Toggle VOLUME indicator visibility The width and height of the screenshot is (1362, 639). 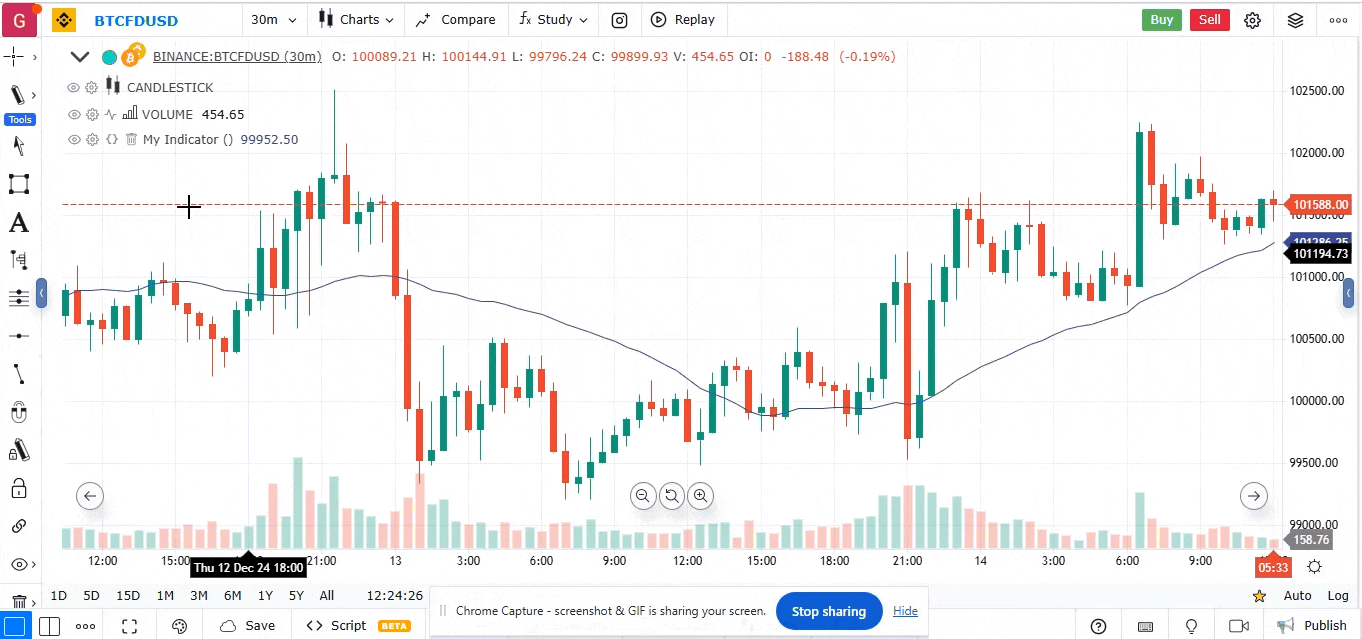click(73, 114)
